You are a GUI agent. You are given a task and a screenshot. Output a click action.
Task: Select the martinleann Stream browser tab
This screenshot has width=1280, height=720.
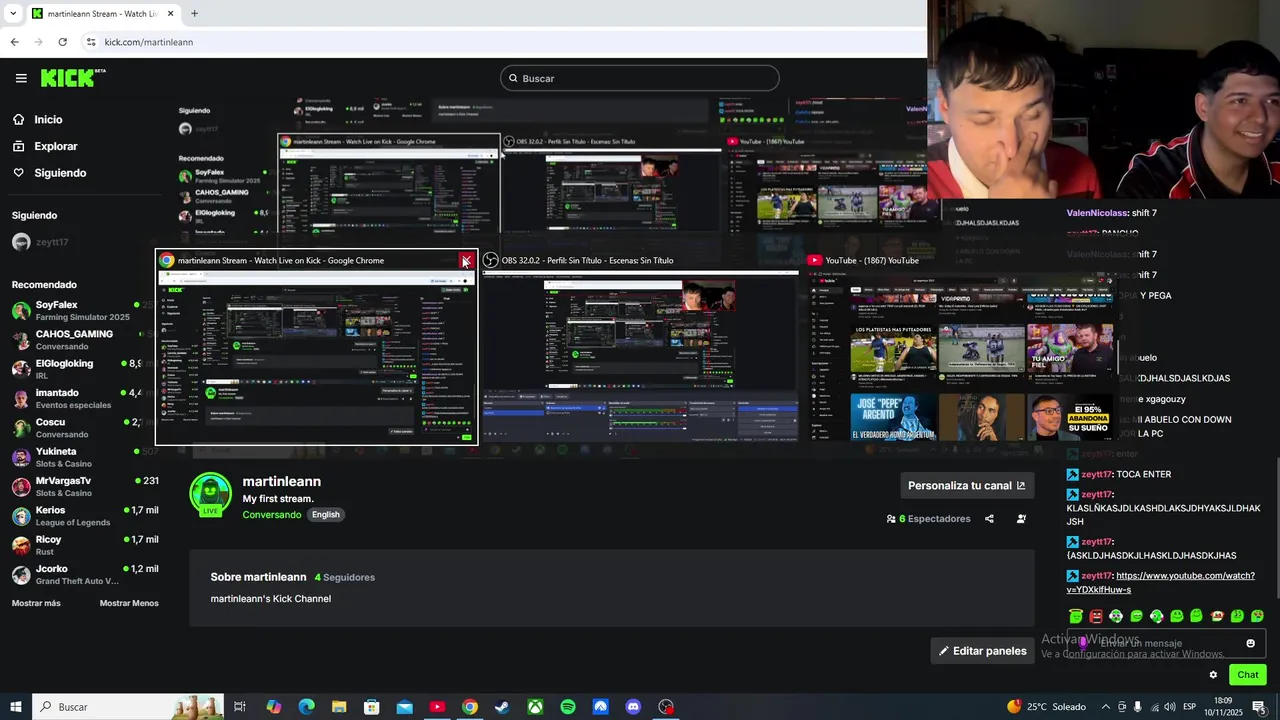tap(102, 14)
